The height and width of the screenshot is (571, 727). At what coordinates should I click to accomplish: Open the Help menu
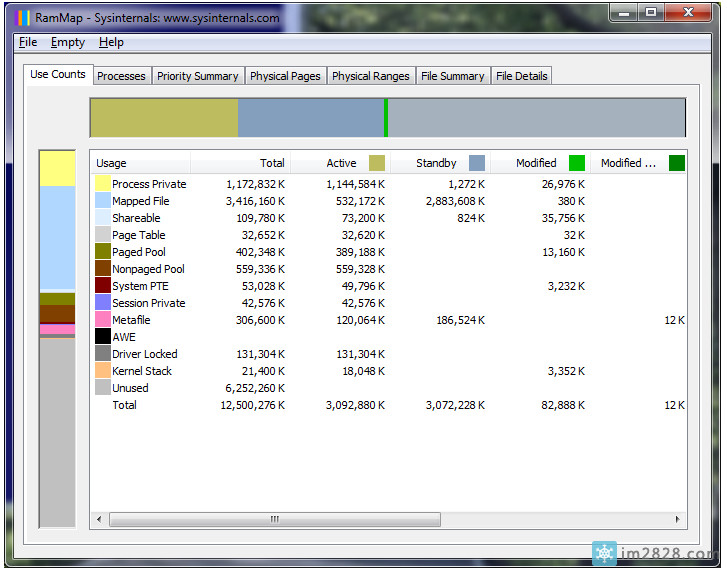click(x=111, y=42)
